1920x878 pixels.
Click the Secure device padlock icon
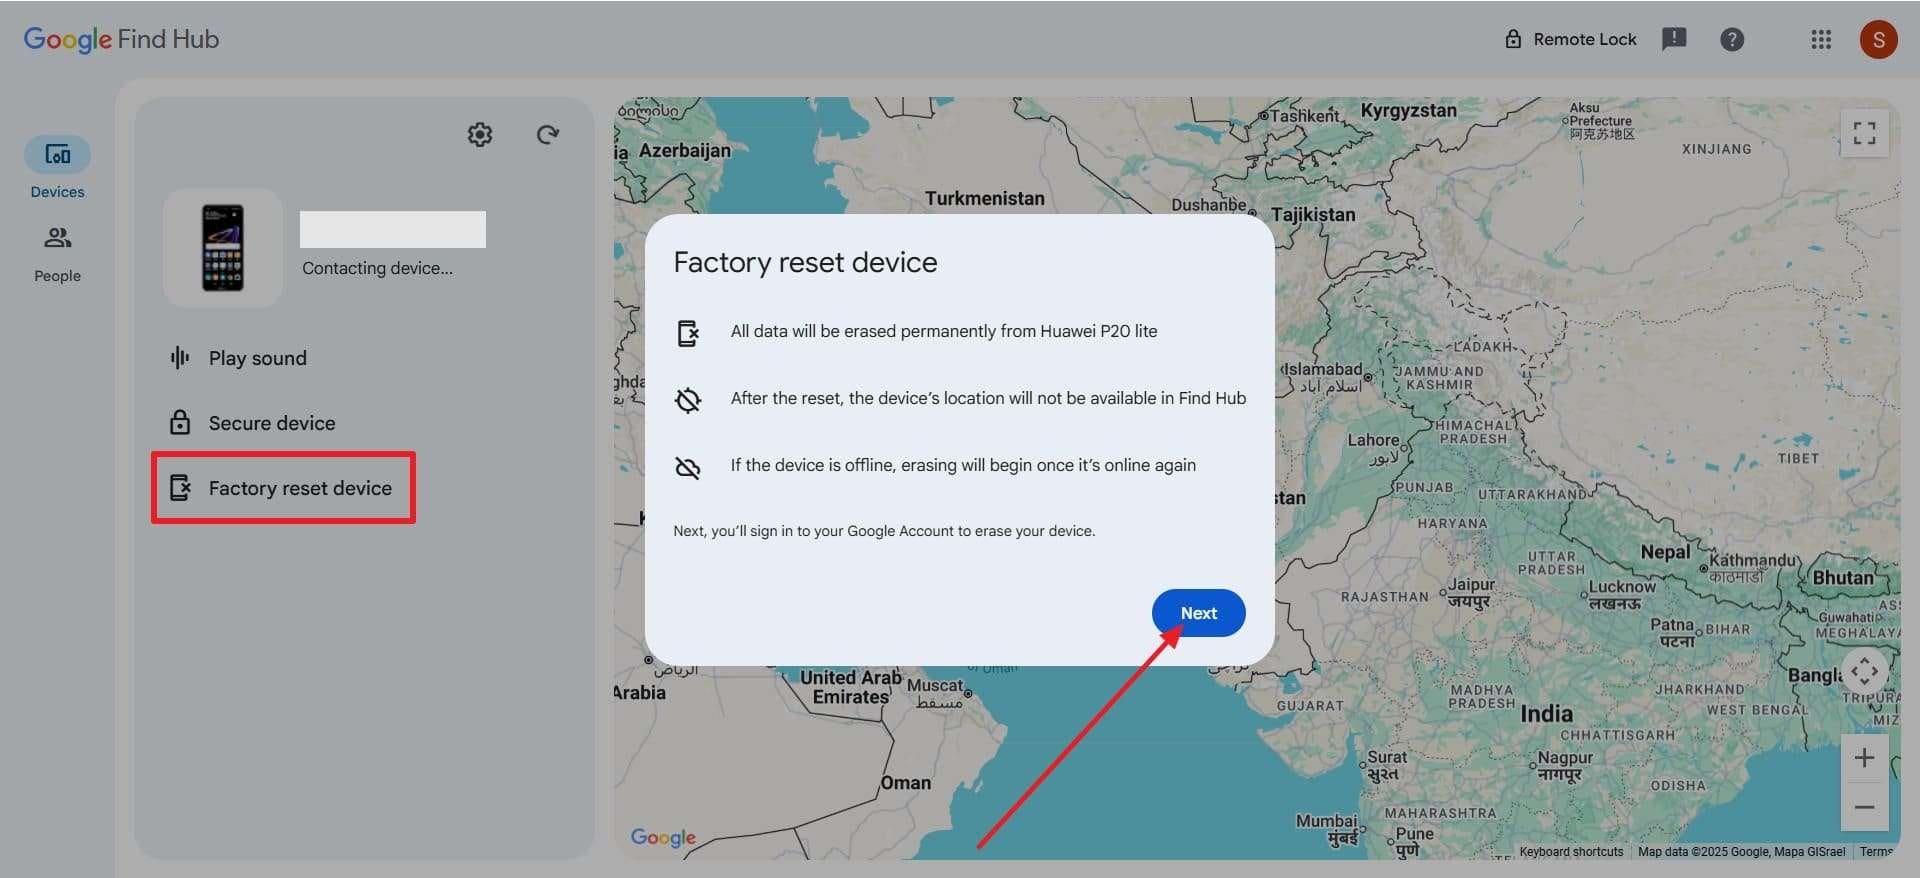pos(180,422)
